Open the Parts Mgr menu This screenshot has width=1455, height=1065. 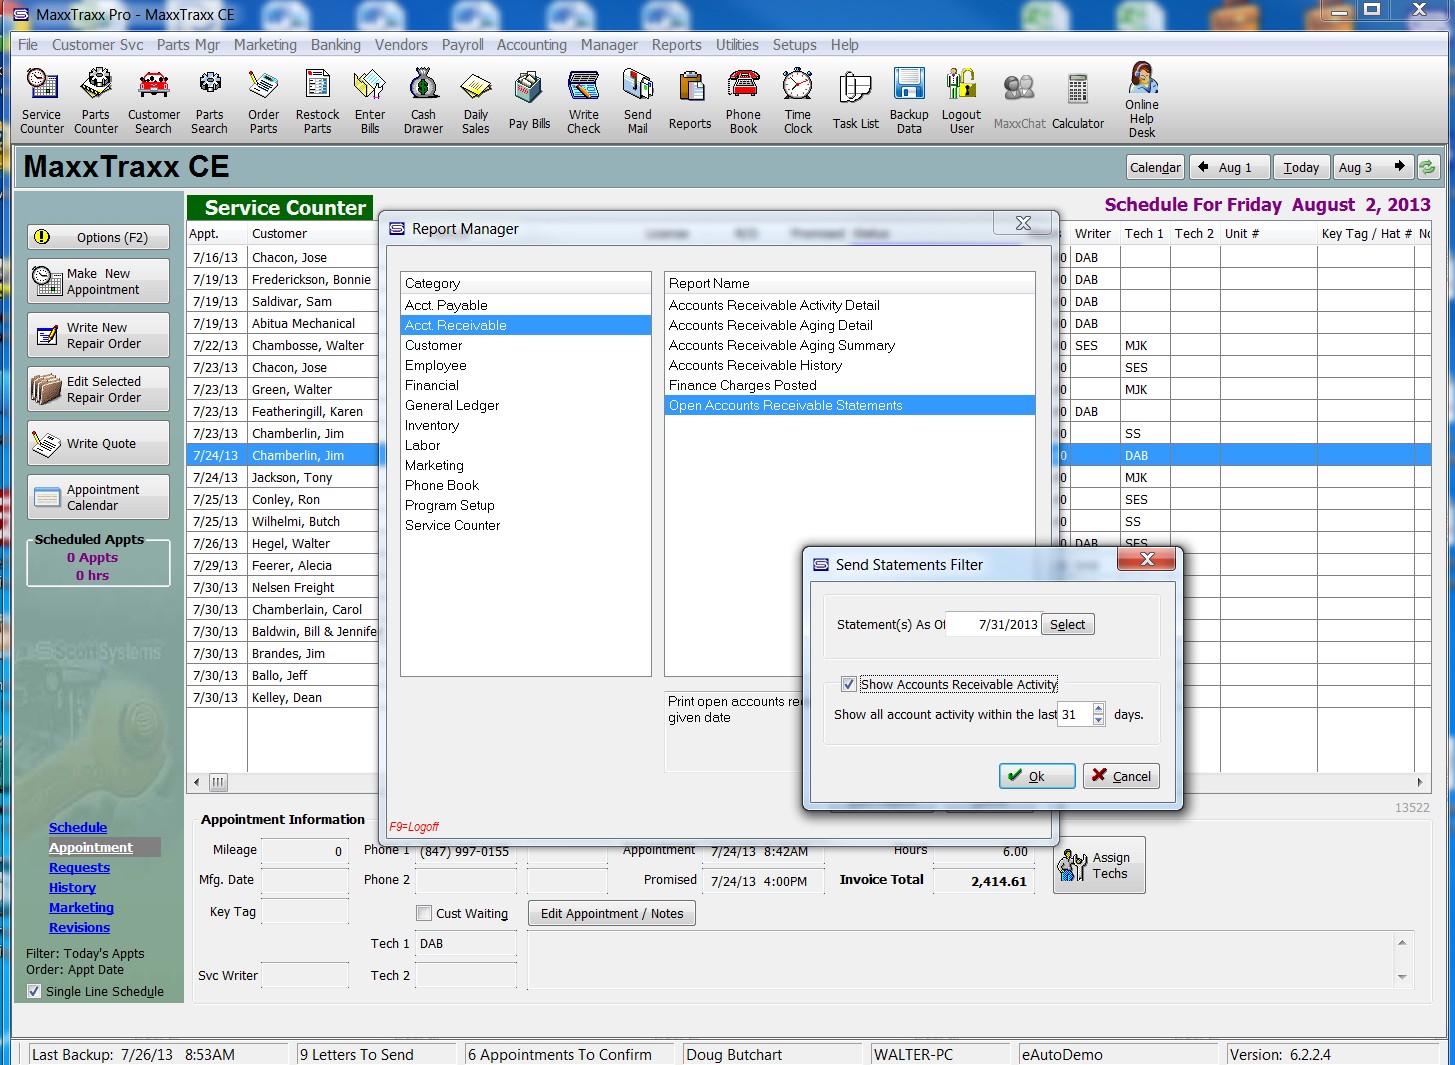188,45
